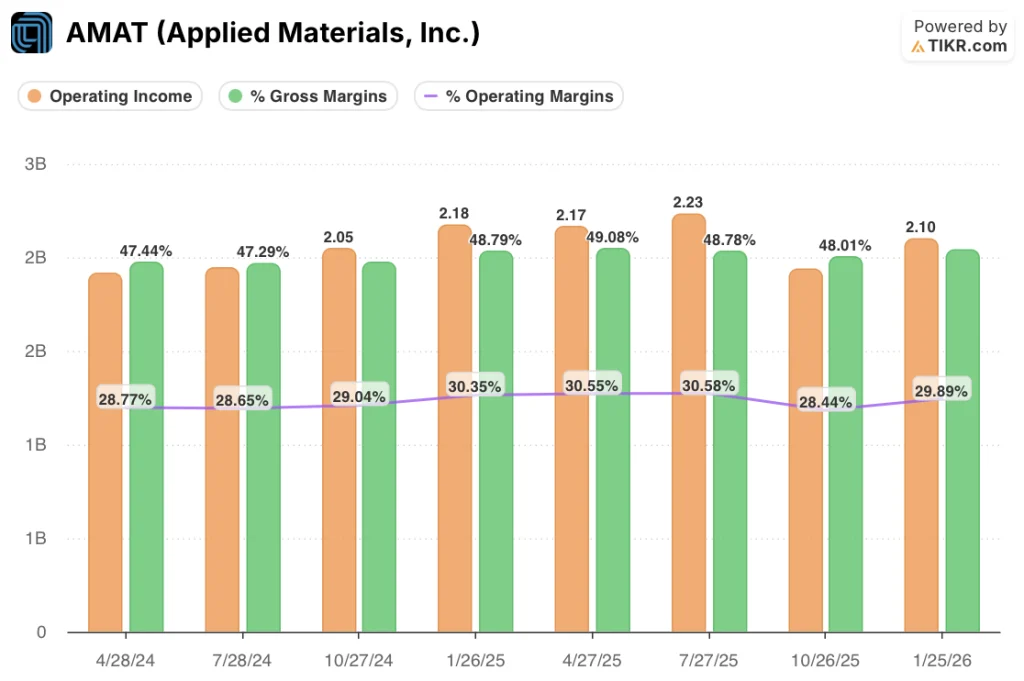Image resolution: width=1024 pixels, height=681 pixels.
Task: Click the TIKR triangle logo icon
Action: pos(918,46)
